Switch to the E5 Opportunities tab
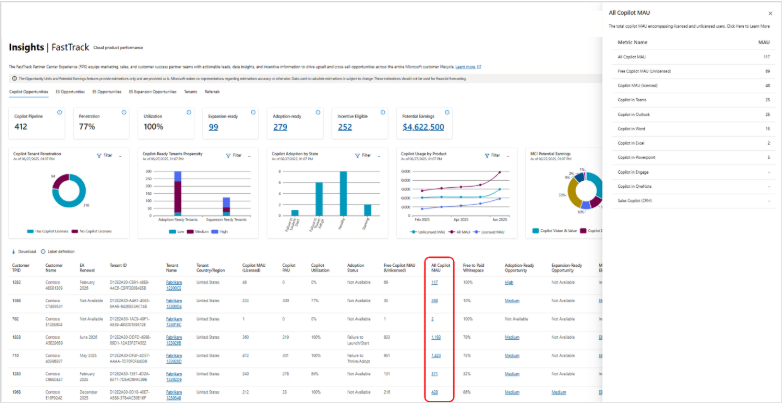 [108, 92]
